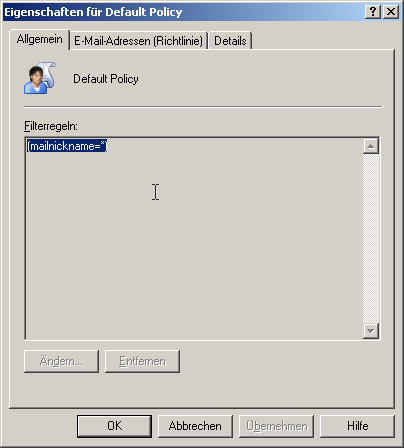This screenshot has width=404, height=448.
Task: Switch to the Allgemein tab
Action: (39, 39)
